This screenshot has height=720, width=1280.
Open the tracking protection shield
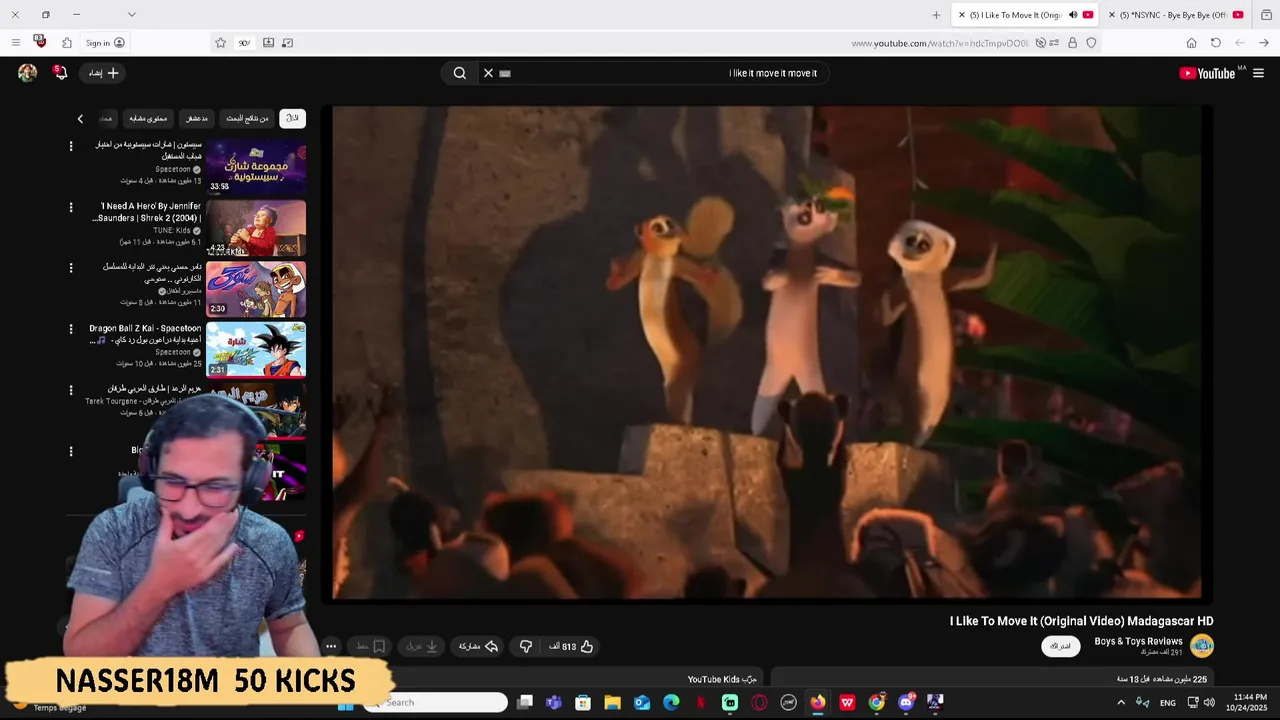1091,43
